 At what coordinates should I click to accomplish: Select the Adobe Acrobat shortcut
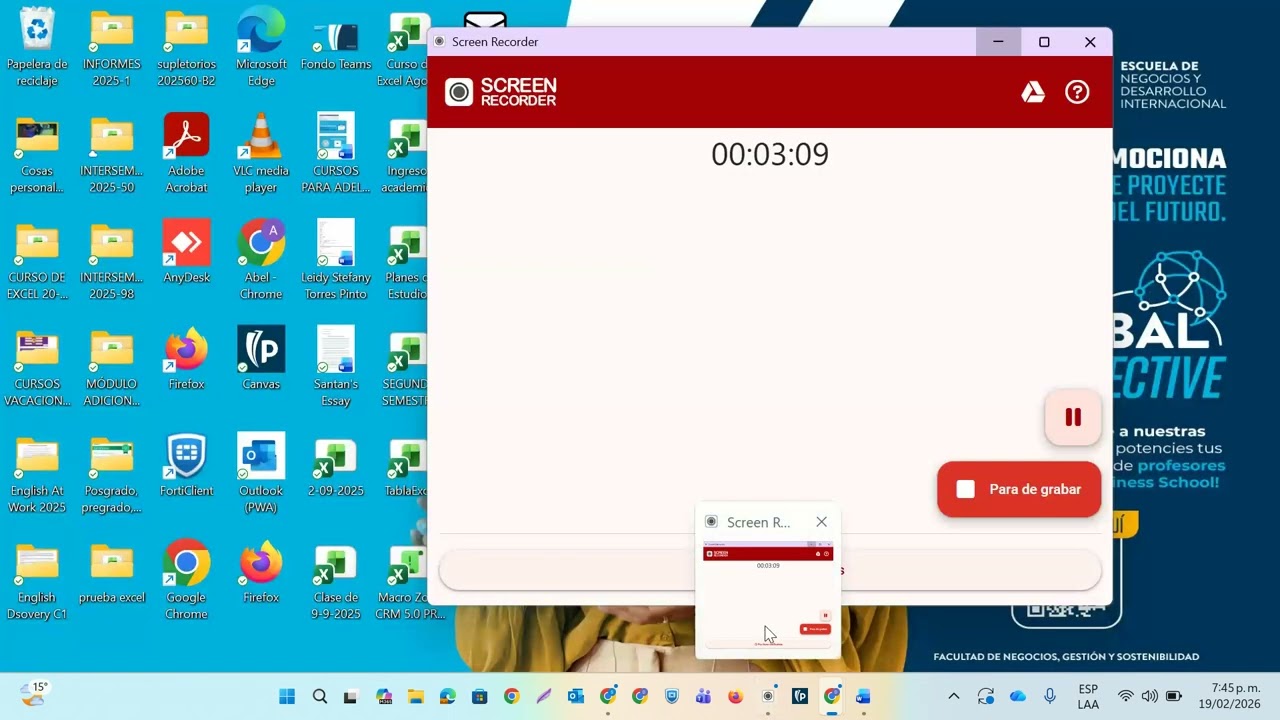[186, 154]
